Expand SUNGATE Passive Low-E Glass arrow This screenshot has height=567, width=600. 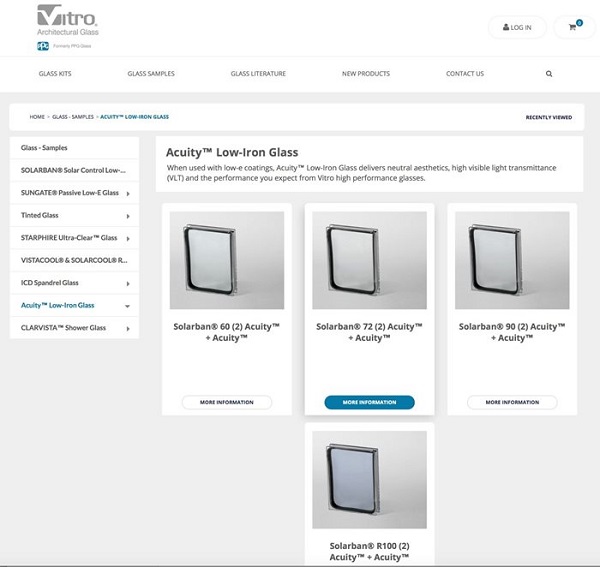[128, 194]
